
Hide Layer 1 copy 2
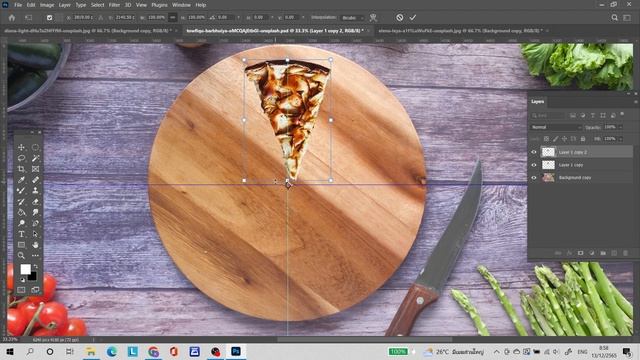(534, 152)
